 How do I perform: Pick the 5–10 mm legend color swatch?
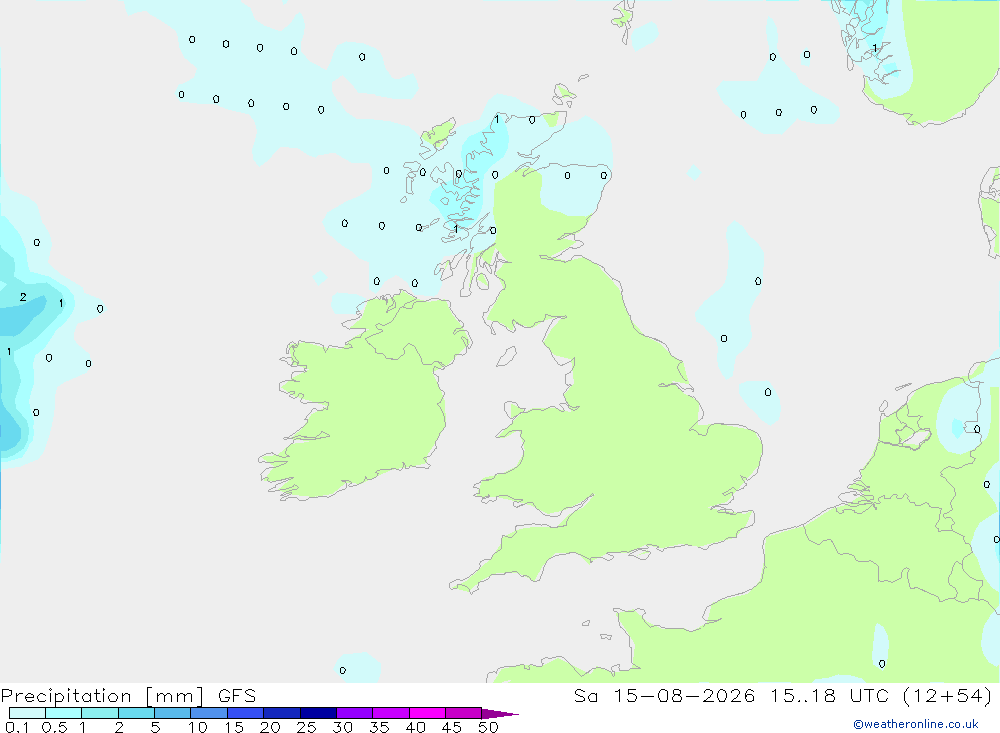[173, 713]
